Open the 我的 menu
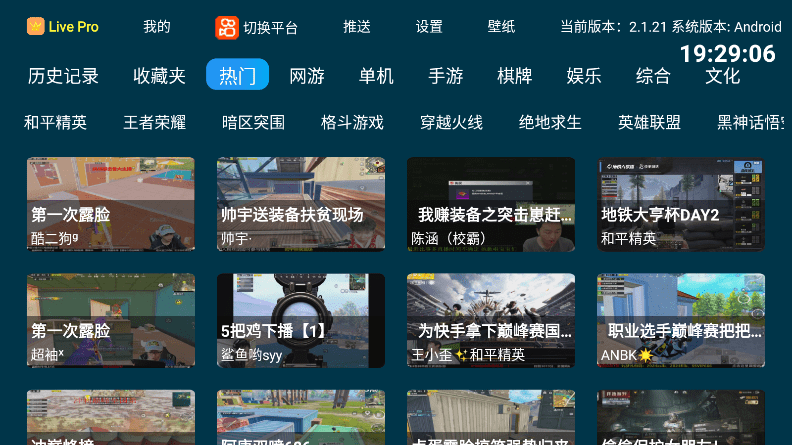792x445 pixels. pyautogui.click(x=157, y=27)
